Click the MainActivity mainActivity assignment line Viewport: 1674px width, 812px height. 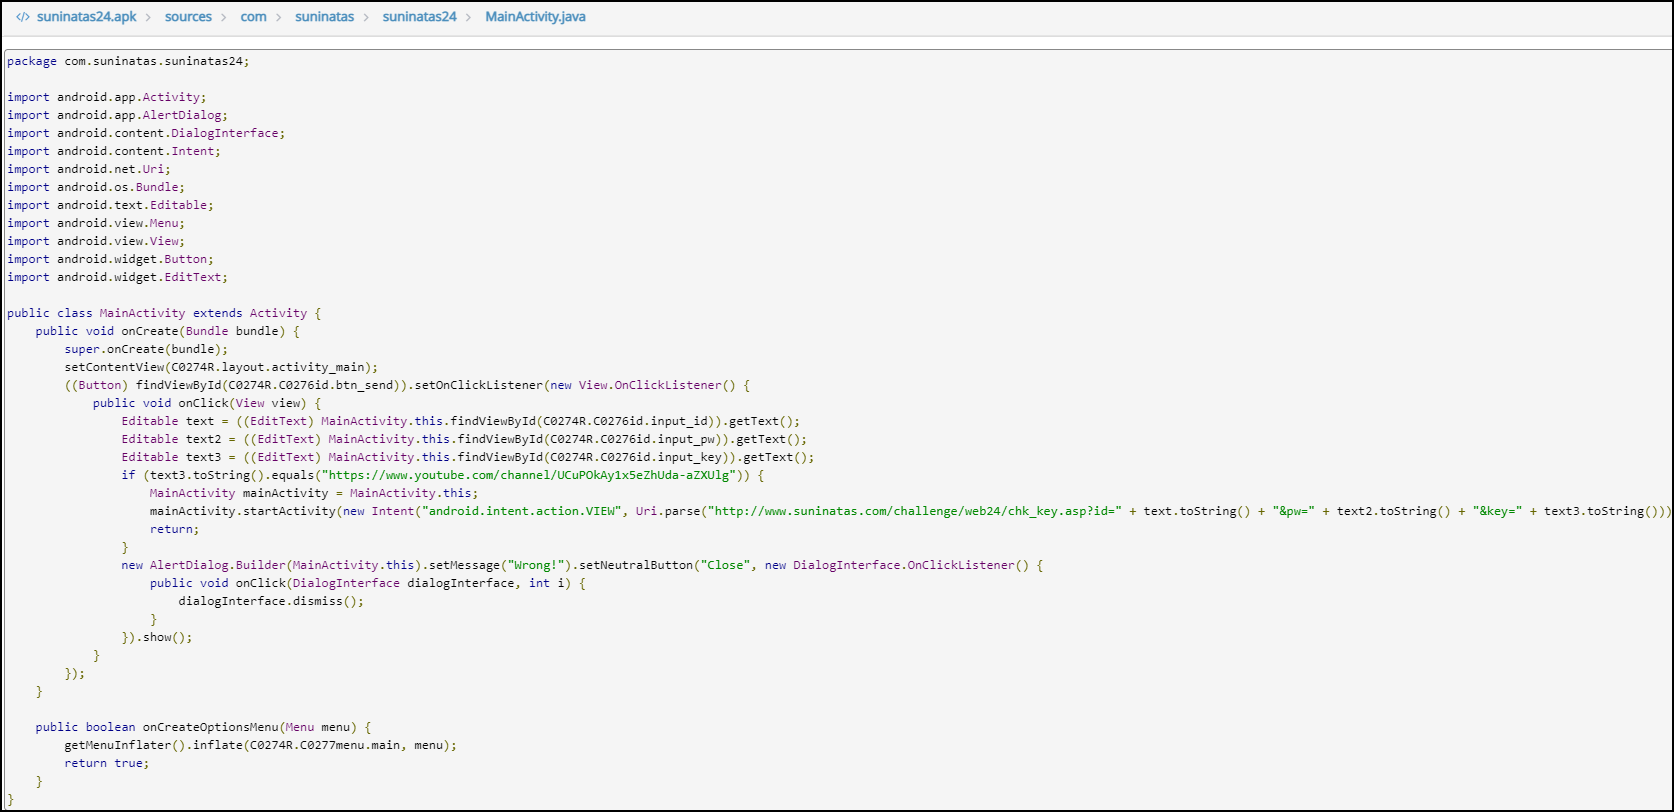pos(314,493)
